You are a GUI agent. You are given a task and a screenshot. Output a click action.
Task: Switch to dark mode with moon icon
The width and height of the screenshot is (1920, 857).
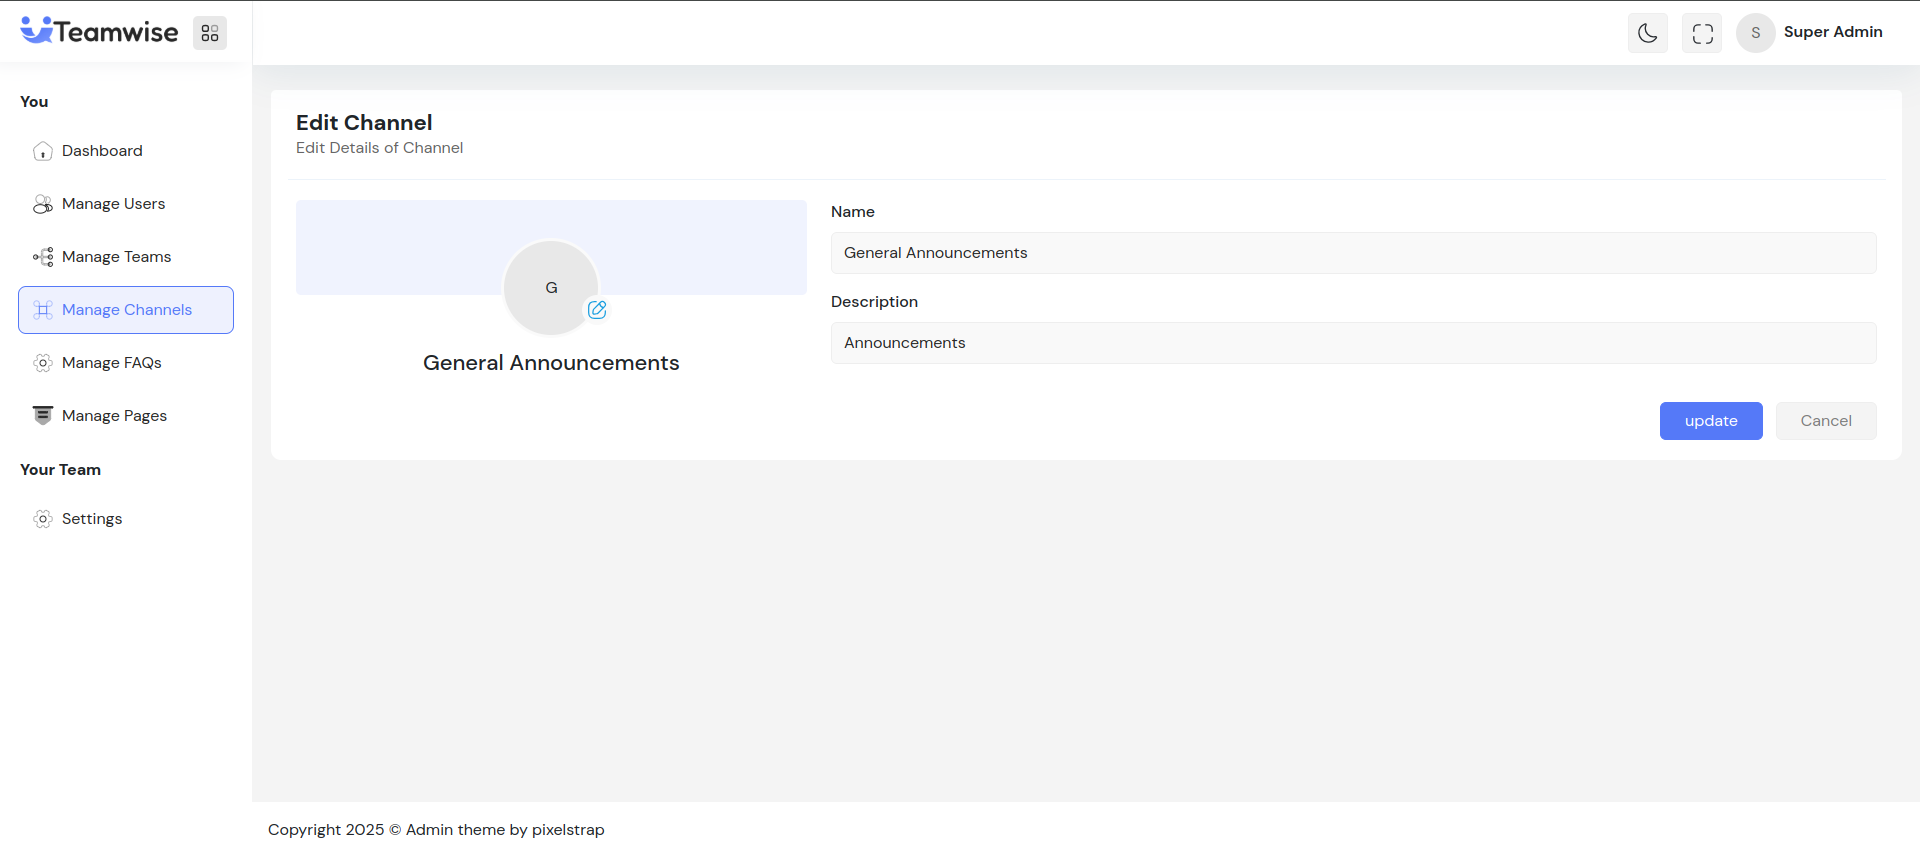coord(1647,33)
